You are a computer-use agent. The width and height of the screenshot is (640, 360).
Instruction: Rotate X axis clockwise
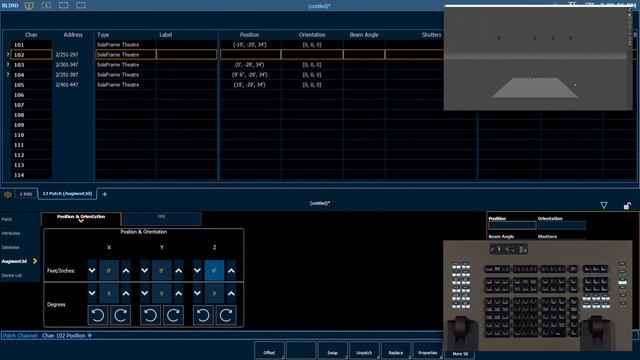click(120, 315)
